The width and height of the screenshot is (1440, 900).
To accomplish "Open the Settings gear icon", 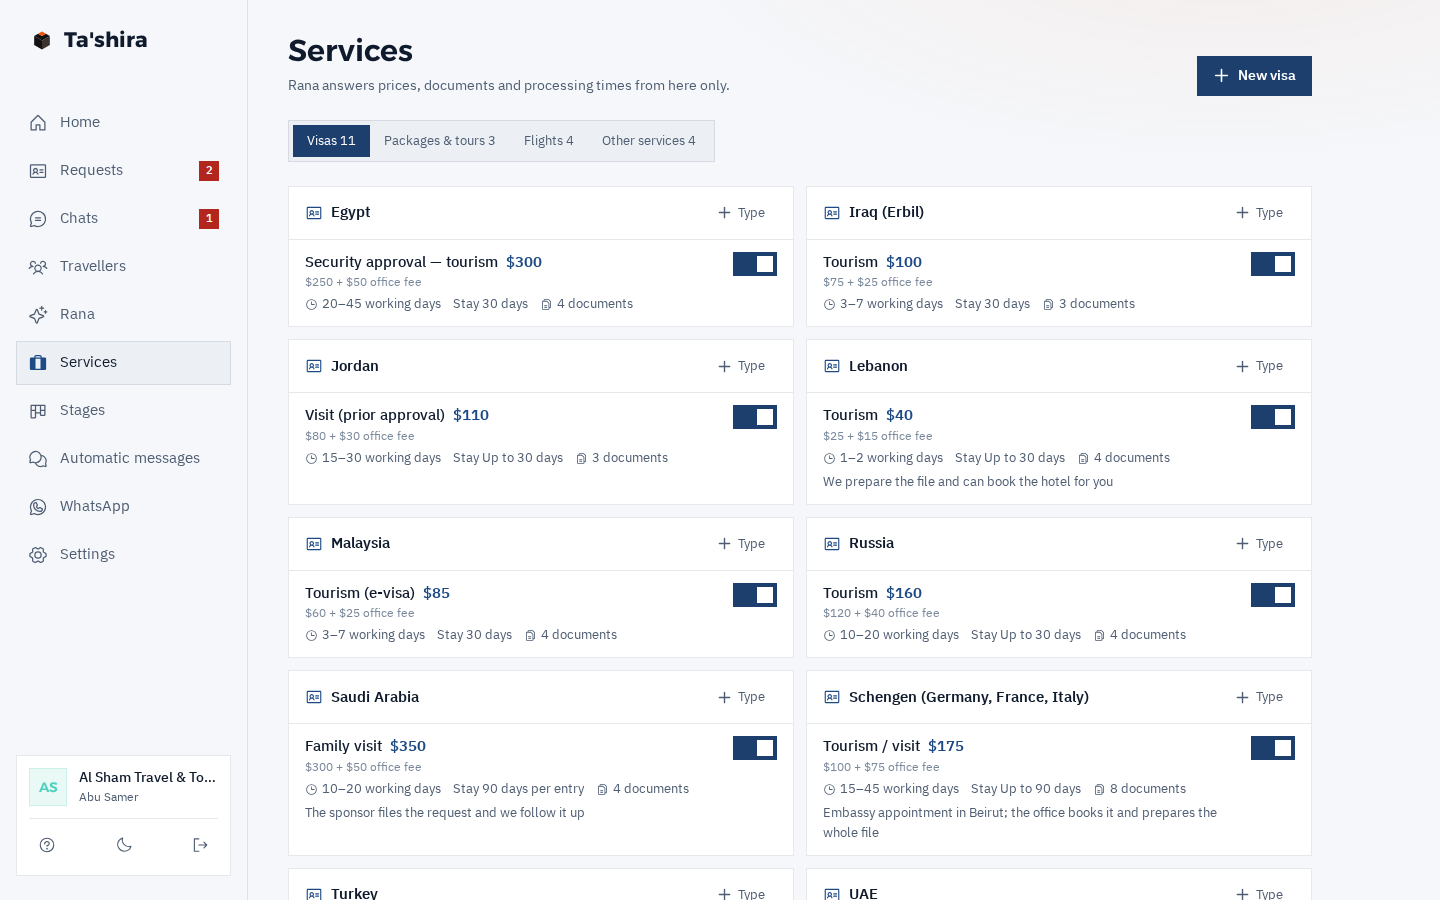I will tap(38, 555).
